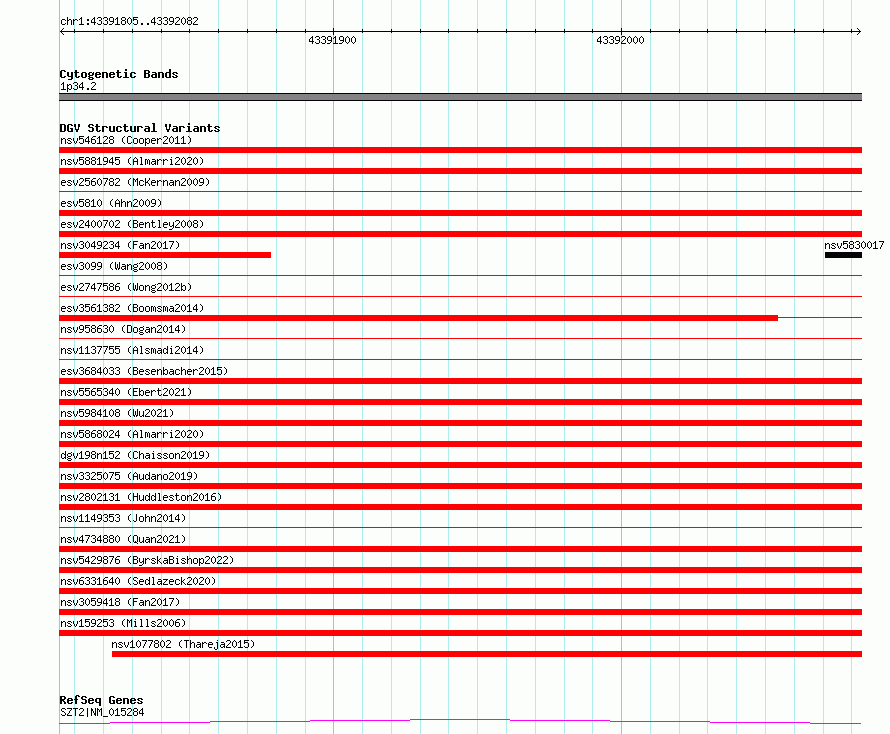Viewport: 890px width, 734px height.
Task: Click the black bar under nsv5830017
Action: (843, 255)
